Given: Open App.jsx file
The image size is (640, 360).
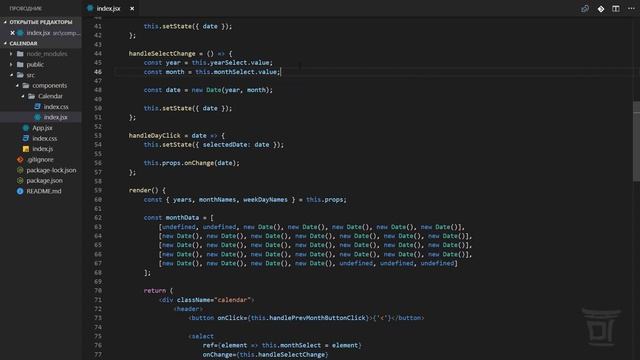Looking at the screenshot, I should coord(42,128).
